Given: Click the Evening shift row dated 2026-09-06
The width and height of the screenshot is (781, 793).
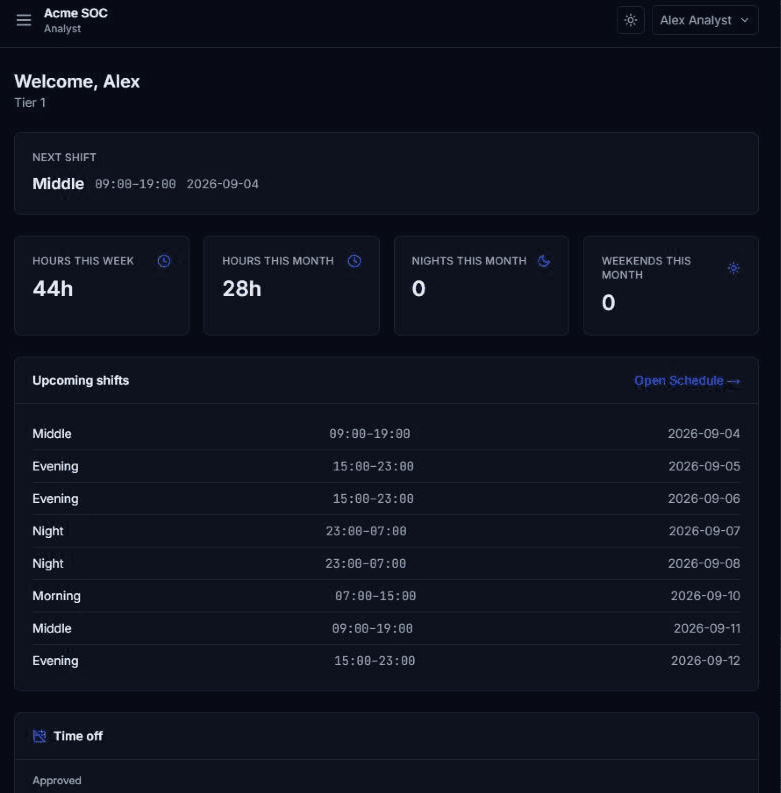Looking at the screenshot, I should coord(386,499).
